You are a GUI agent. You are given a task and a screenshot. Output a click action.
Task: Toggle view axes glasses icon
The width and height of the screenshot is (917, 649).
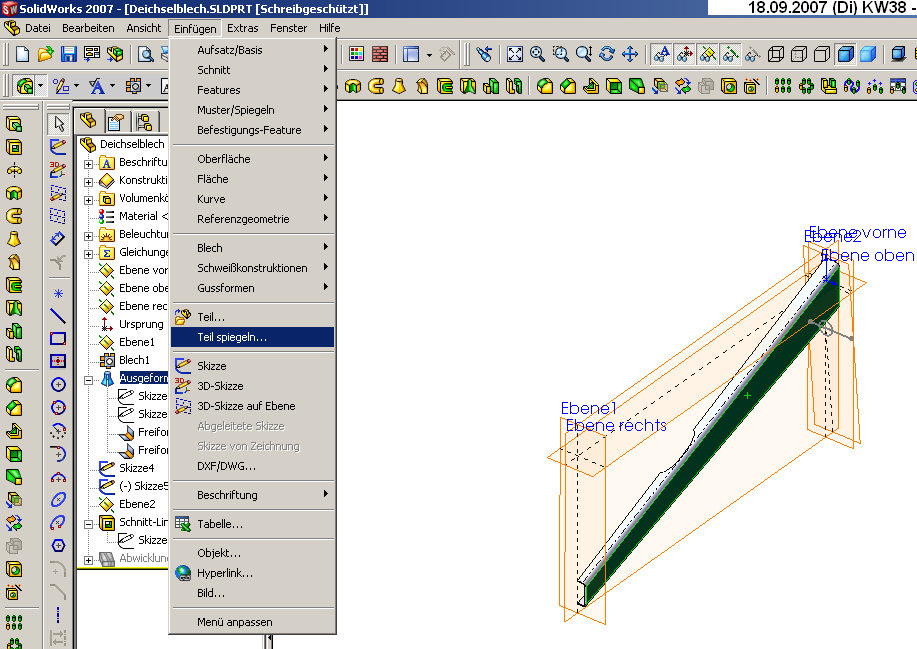click(x=730, y=54)
